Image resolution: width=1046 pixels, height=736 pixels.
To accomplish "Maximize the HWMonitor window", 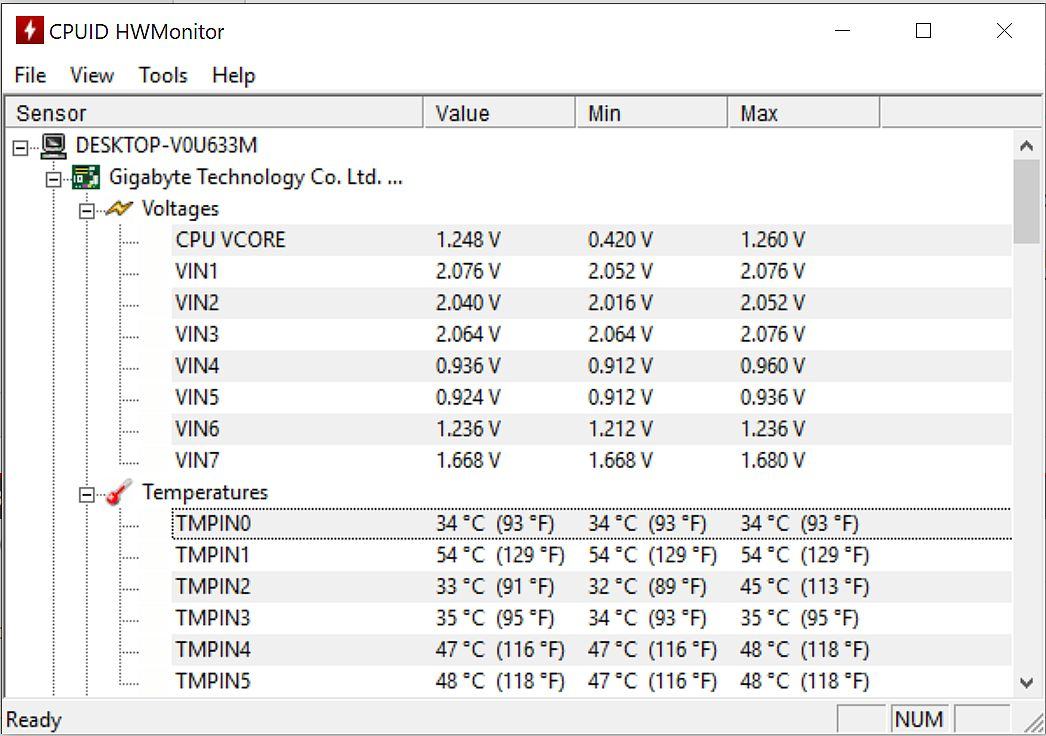I will [923, 31].
